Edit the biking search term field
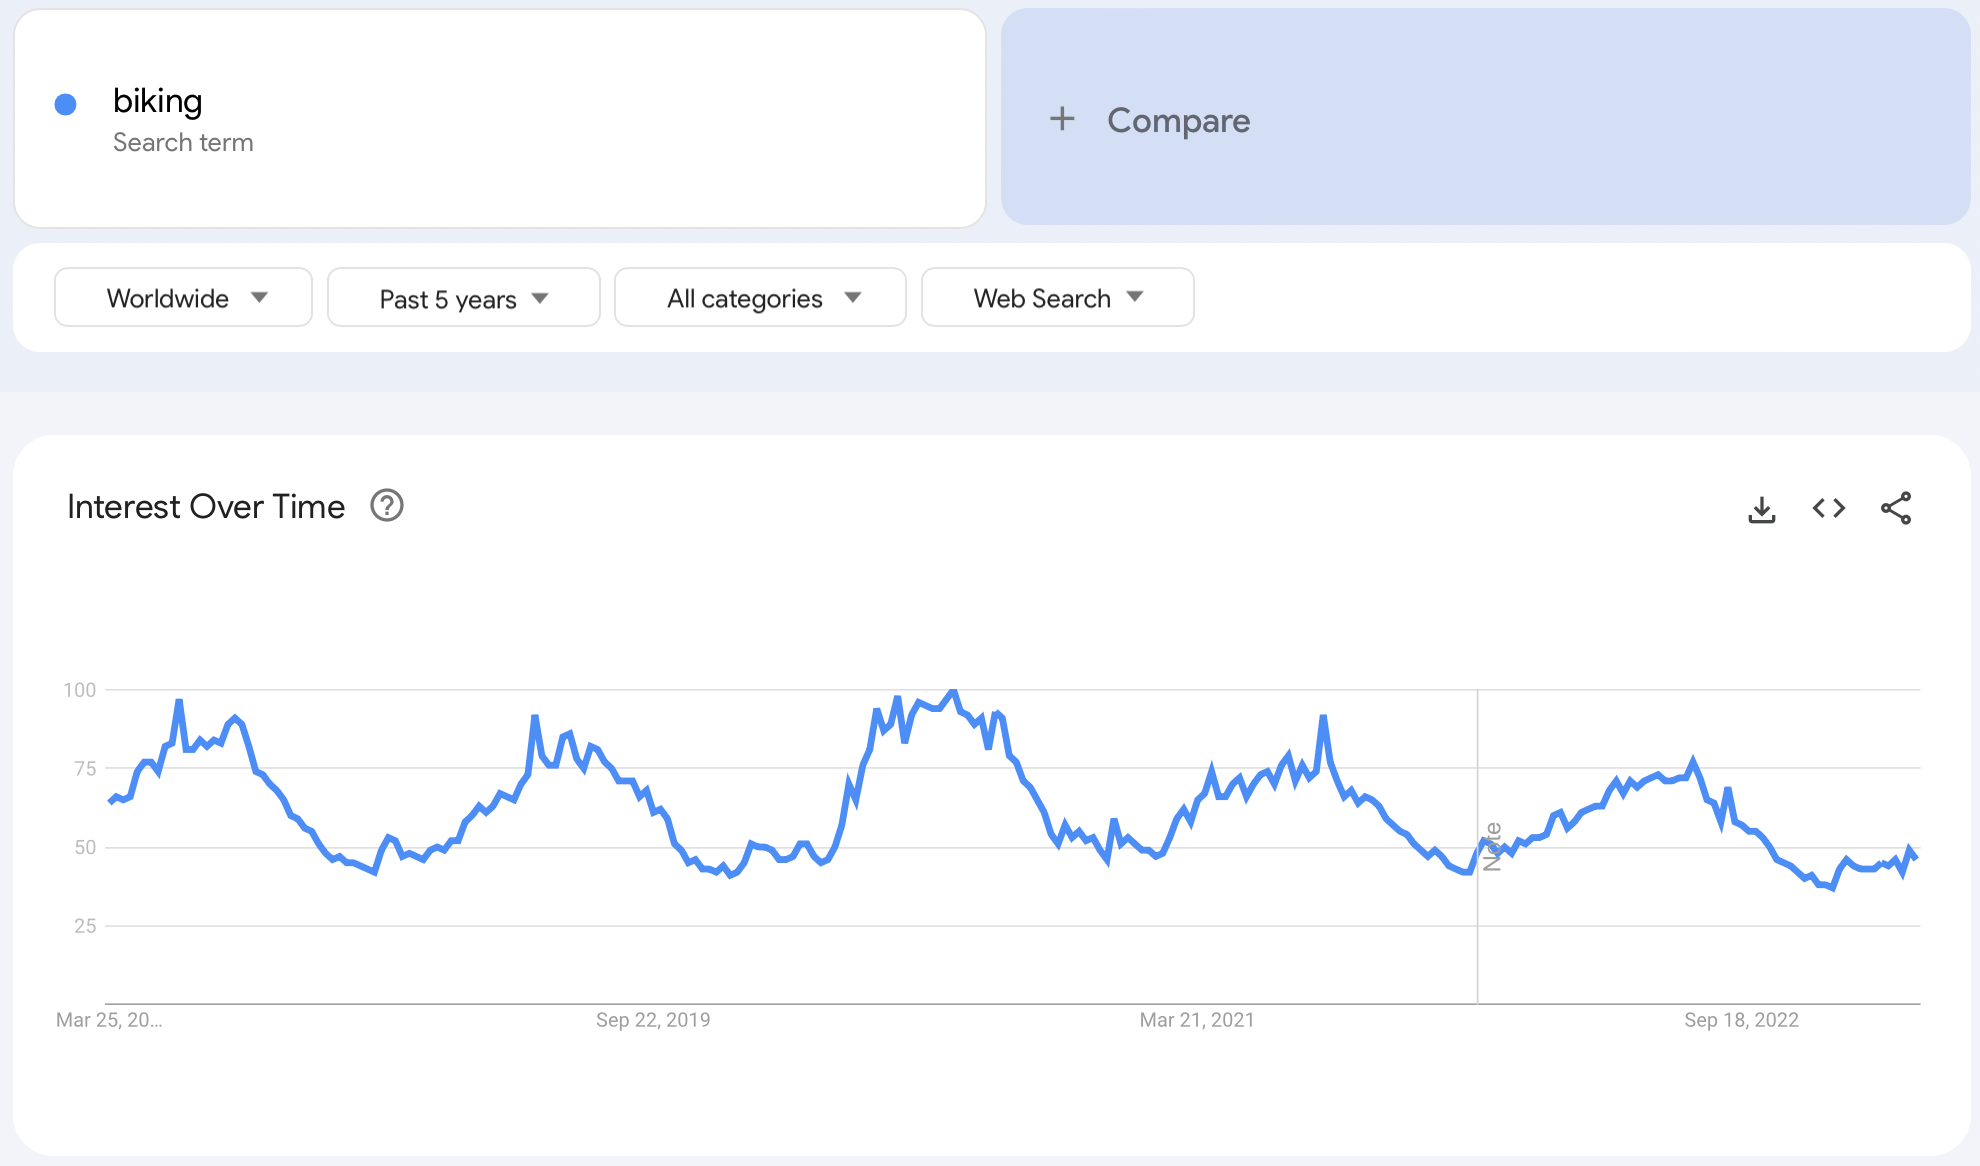Image resolution: width=1980 pixels, height=1166 pixels. pos(158,101)
